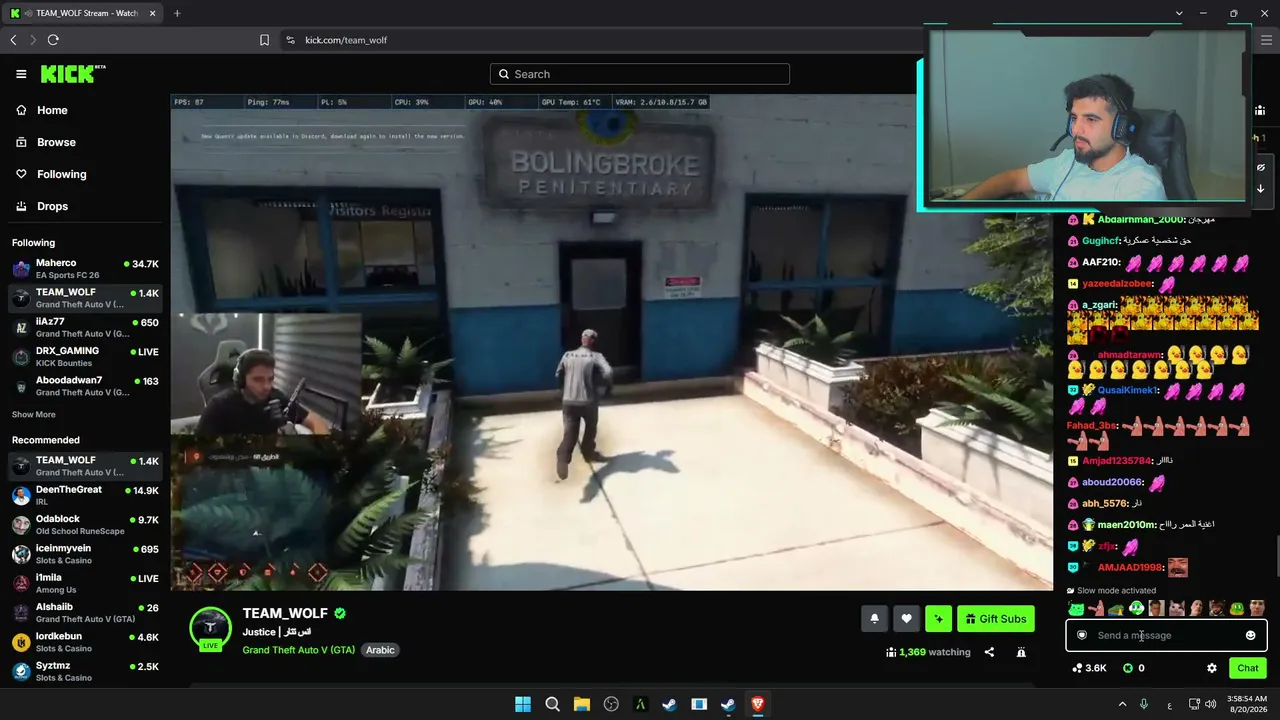Screen dimensions: 1280x720
Task: Open the Kick sidebar hamburger menu
Action: click(21, 74)
